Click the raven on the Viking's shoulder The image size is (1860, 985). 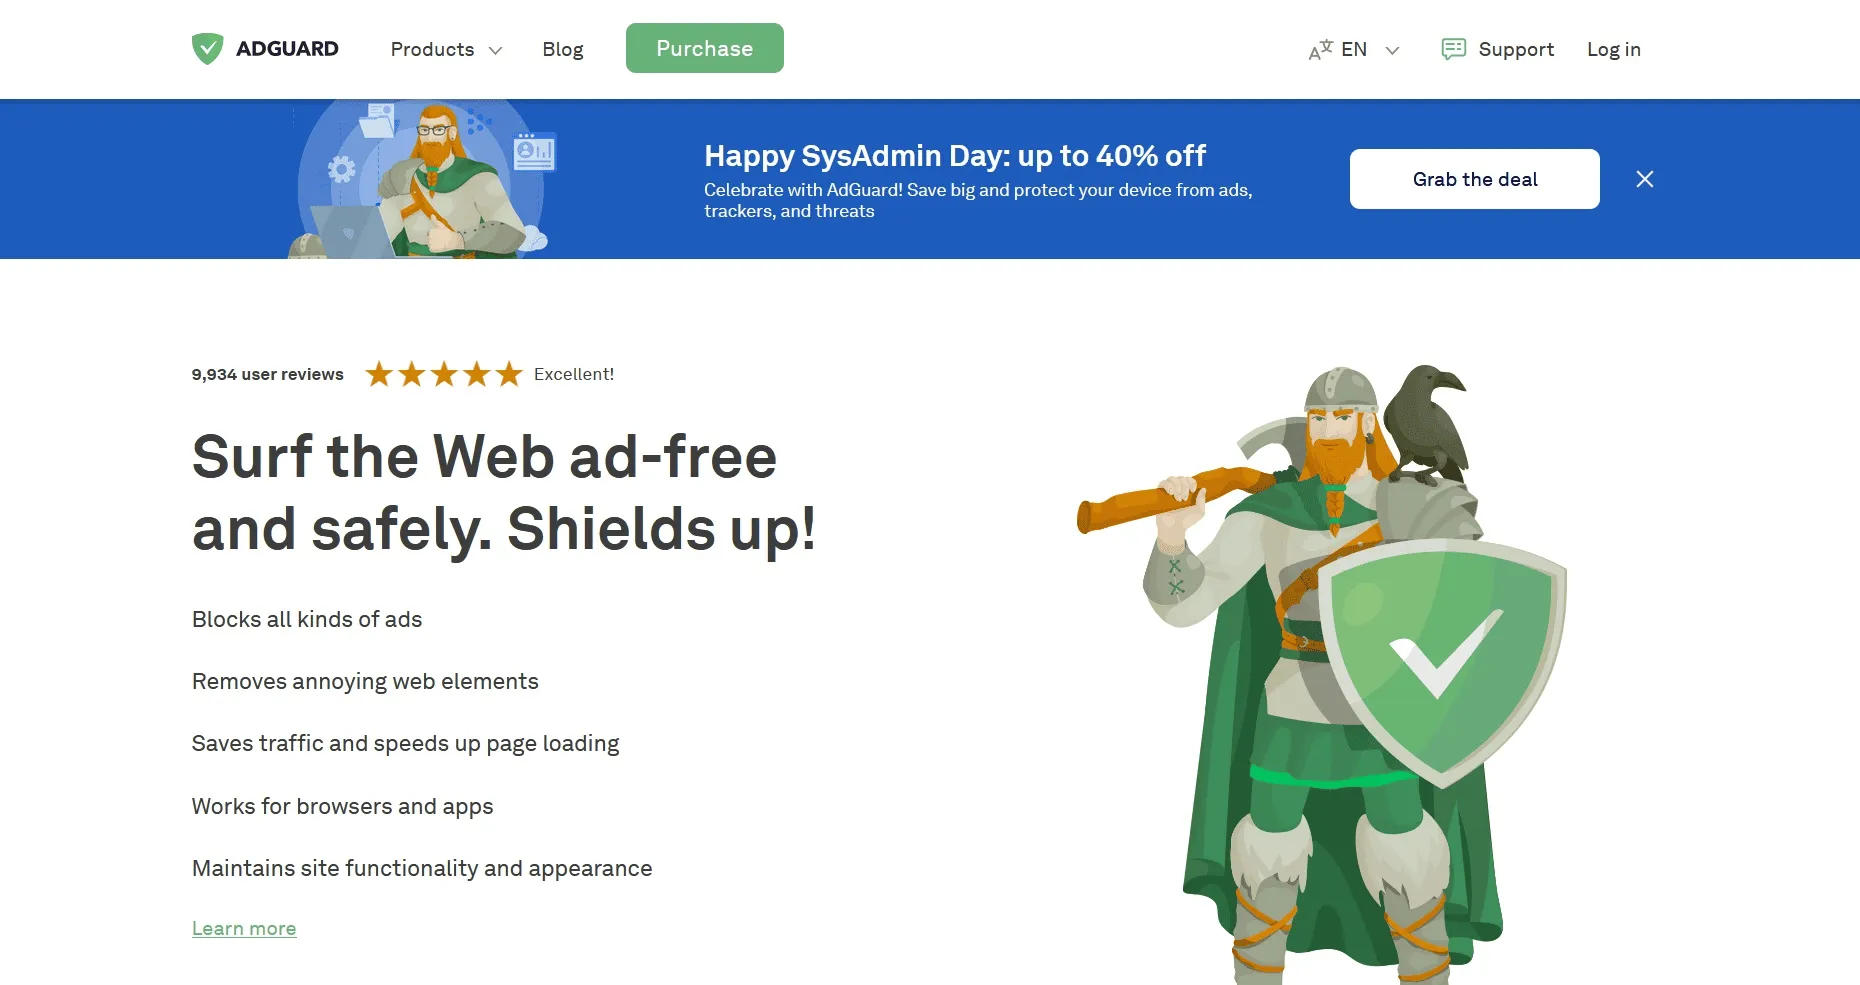click(x=1428, y=422)
